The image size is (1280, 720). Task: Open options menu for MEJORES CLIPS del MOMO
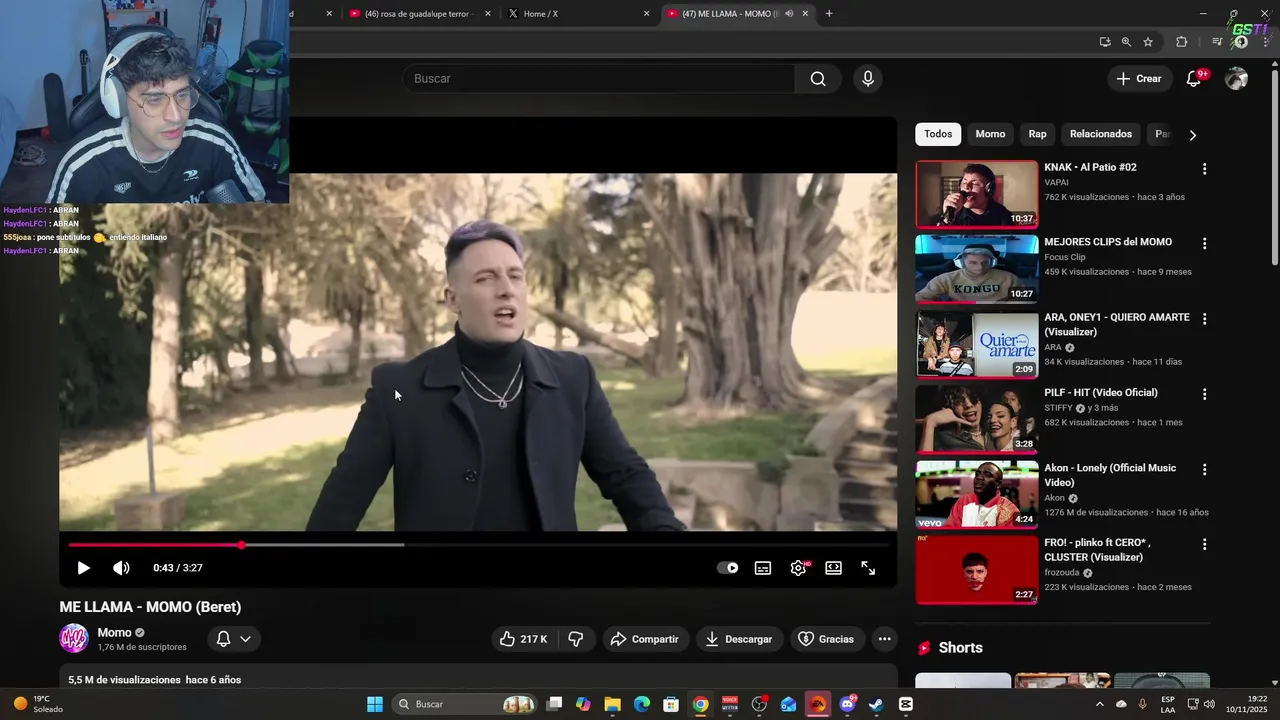click(1204, 244)
